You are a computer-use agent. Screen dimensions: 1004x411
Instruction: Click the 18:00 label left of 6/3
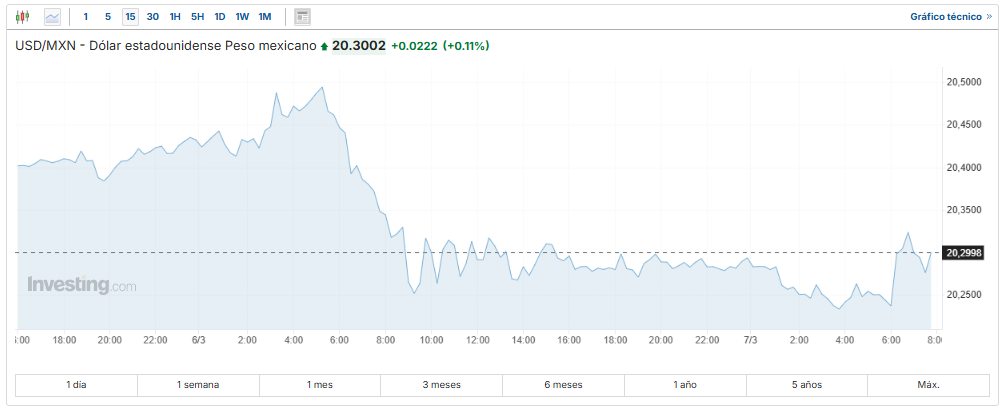[x=65, y=340]
